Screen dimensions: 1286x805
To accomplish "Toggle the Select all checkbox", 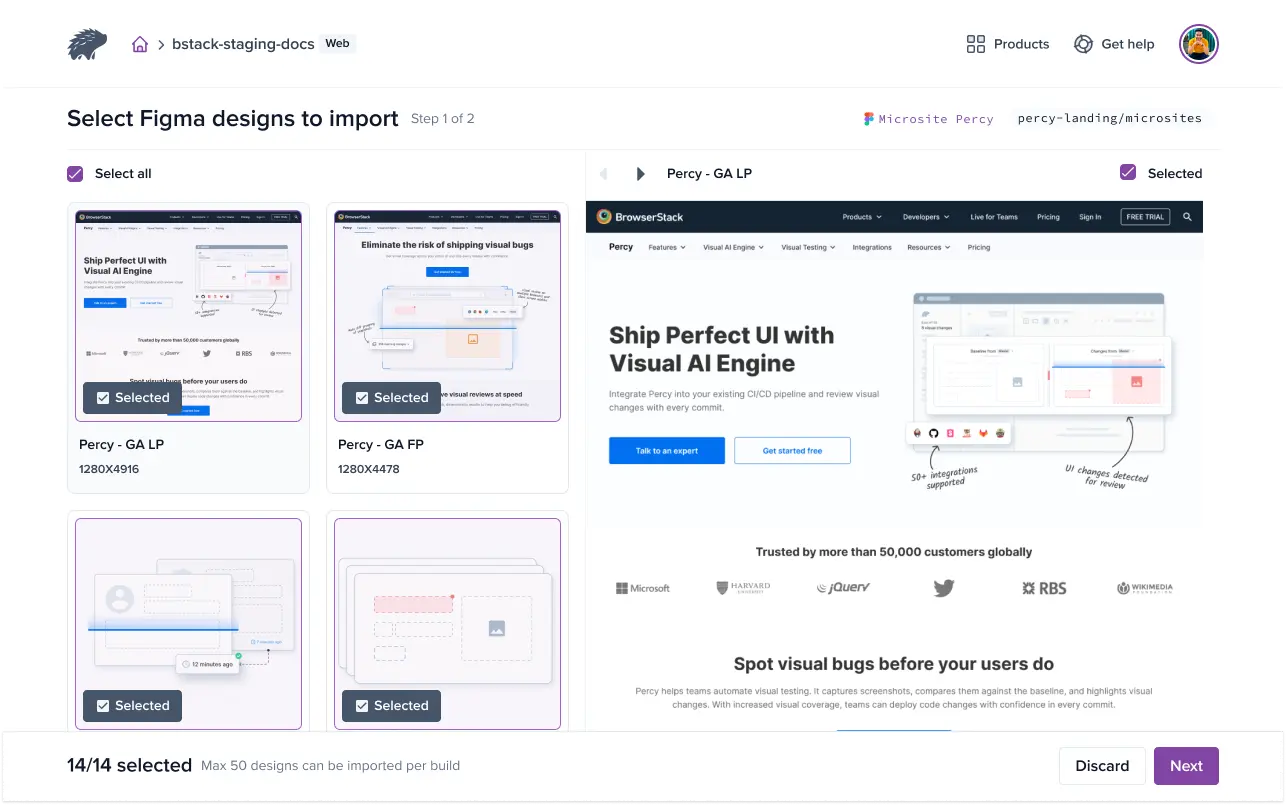I will 75,174.
